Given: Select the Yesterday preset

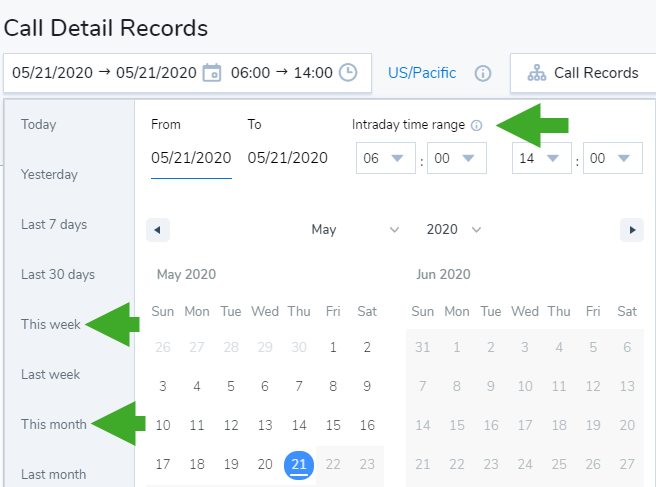Looking at the screenshot, I should [x=49, y=174].
